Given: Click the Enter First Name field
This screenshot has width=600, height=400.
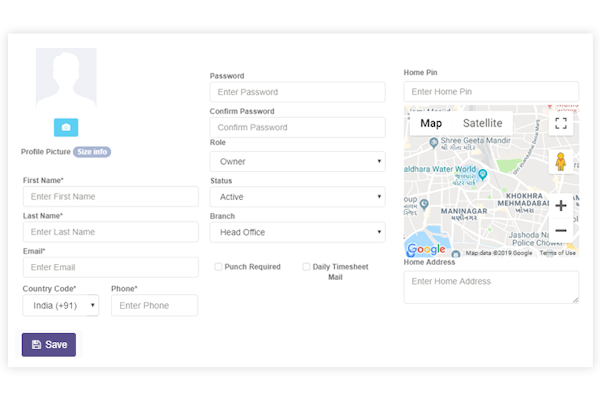Looking at the screenshot, I should pos(110,196).
